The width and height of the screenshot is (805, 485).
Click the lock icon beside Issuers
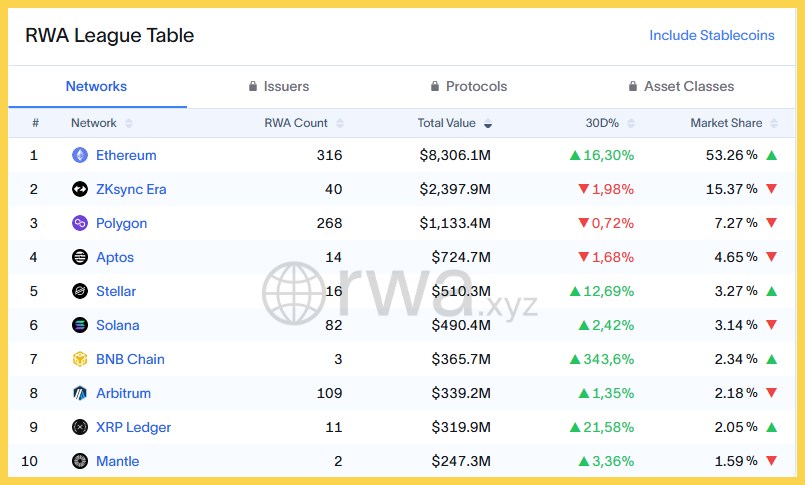tap(253, 86)
